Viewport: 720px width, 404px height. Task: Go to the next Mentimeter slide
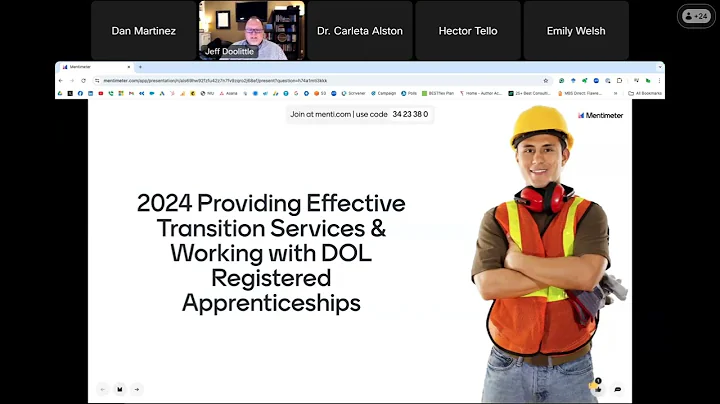(137, 389)
